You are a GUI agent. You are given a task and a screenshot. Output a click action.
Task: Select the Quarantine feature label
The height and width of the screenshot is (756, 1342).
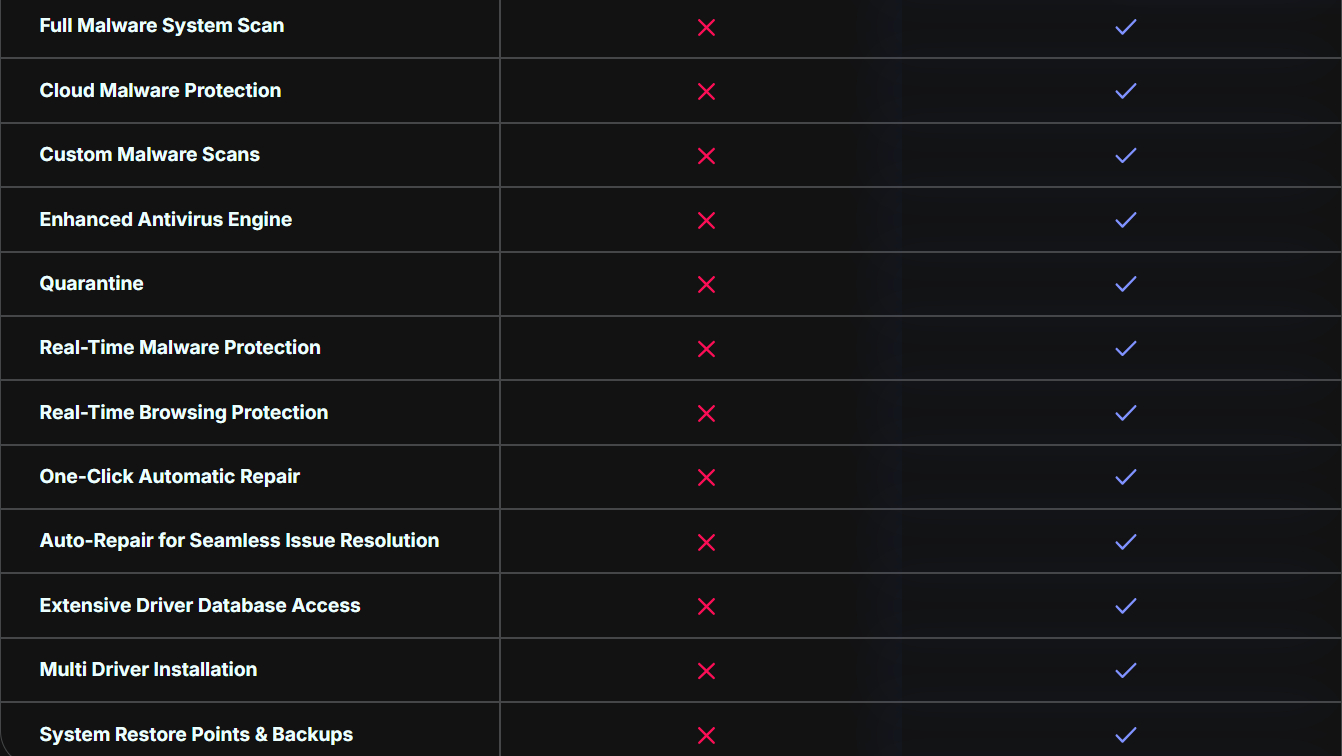91,283
